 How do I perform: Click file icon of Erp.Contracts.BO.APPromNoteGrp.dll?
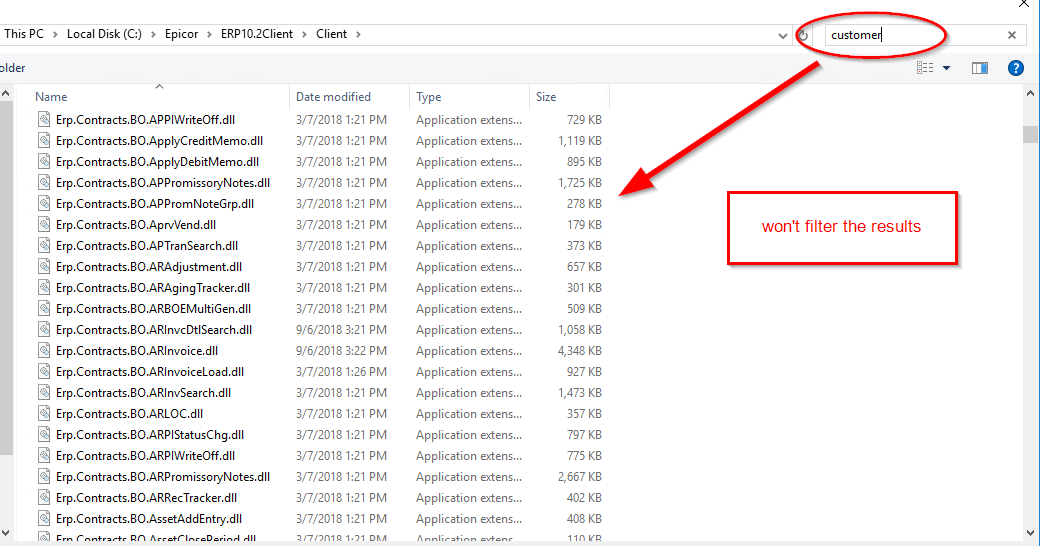[x=44, y=204]
